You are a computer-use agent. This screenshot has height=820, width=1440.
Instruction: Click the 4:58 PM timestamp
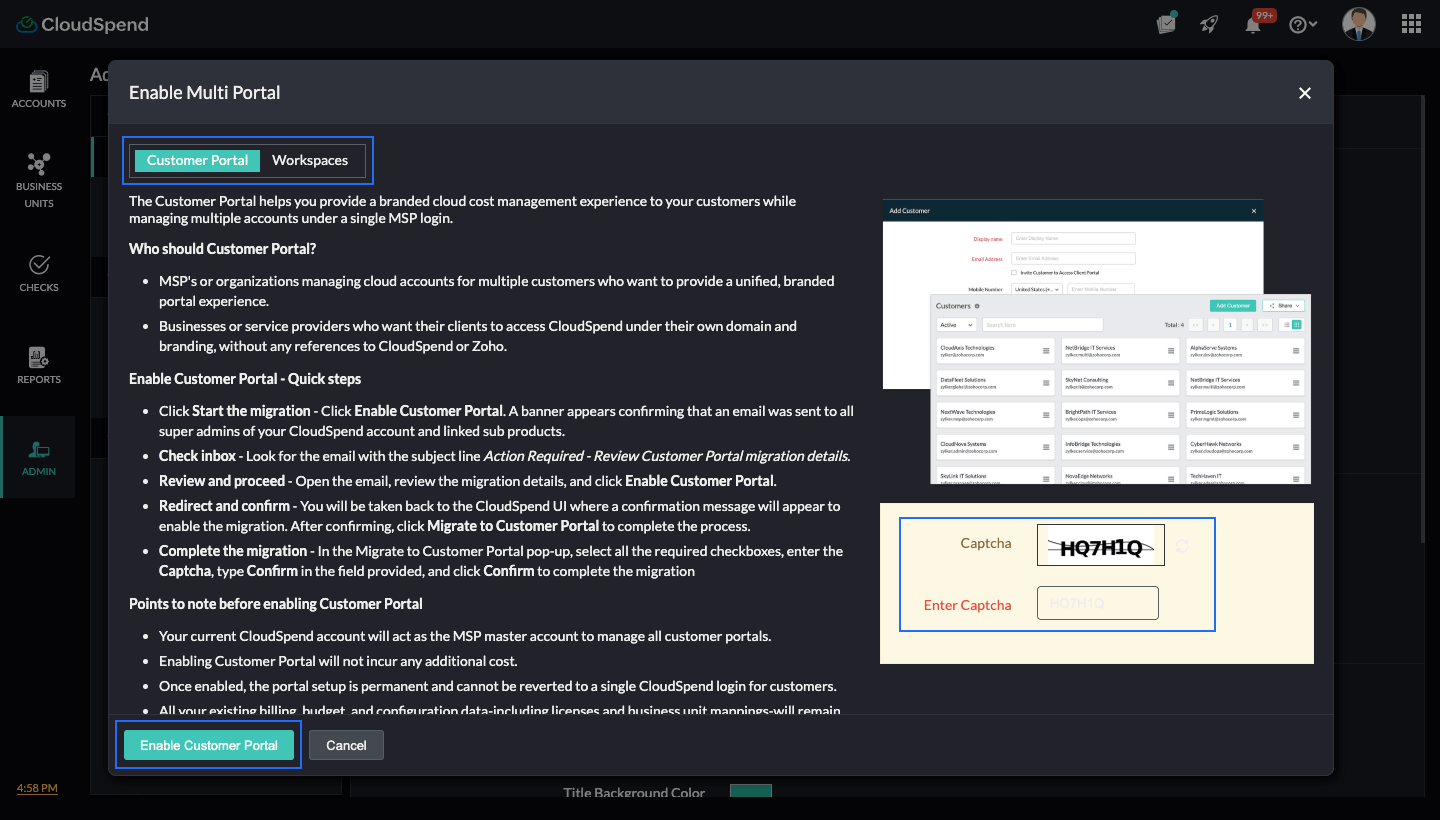tap(36, 788)
